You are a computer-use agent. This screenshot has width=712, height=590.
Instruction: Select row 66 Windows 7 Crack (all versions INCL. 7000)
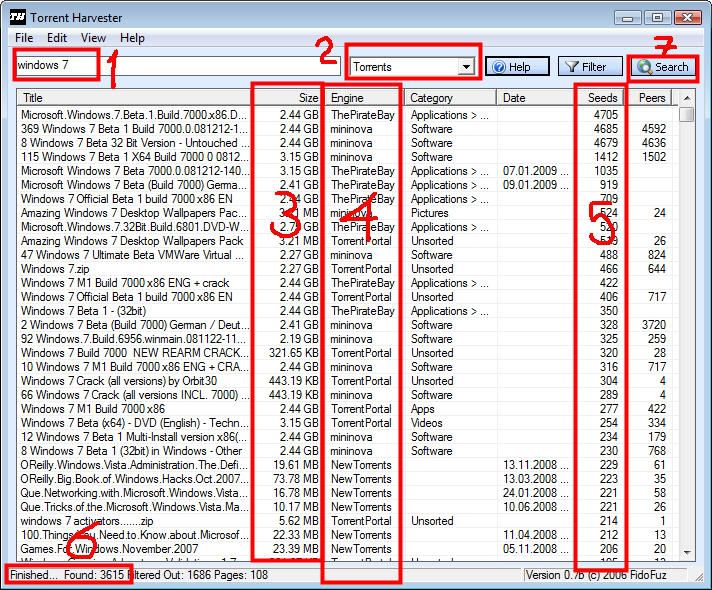[345, 395]
